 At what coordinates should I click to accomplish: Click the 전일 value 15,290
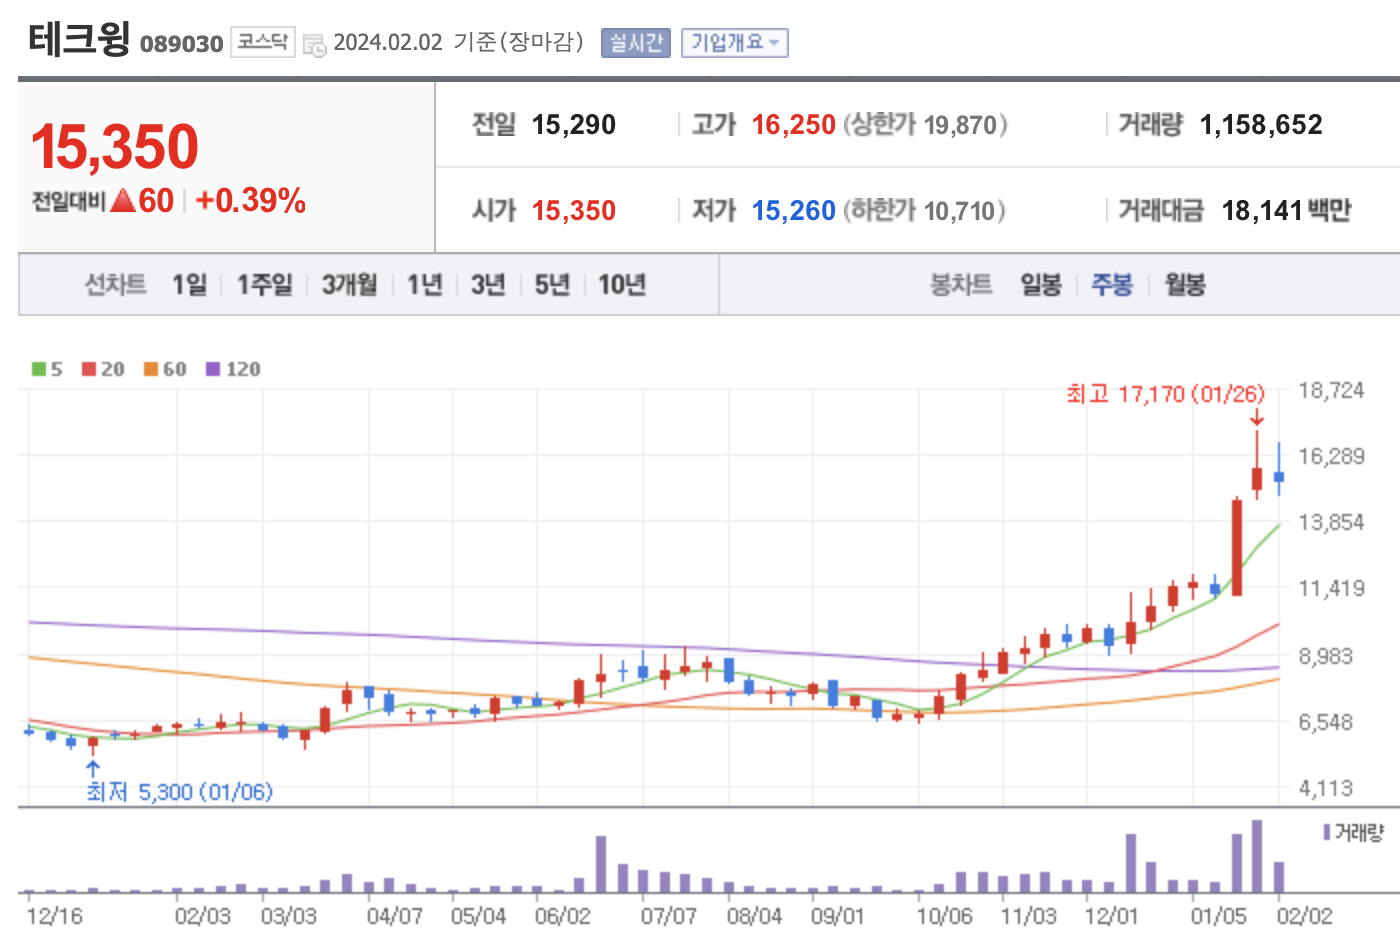pyautogui.click(x=574, y=125)
